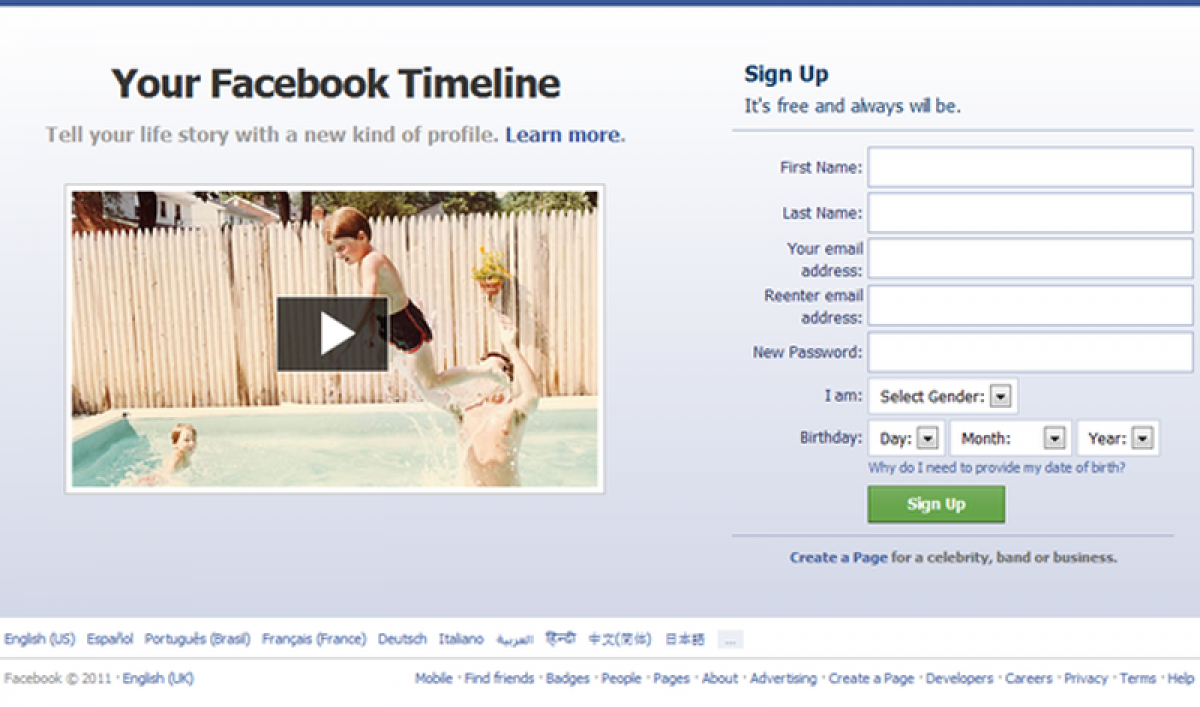This screenshot has height=707, width=1200.
Task: Open the Create a Page footer link
Action: tap(871, 678)
